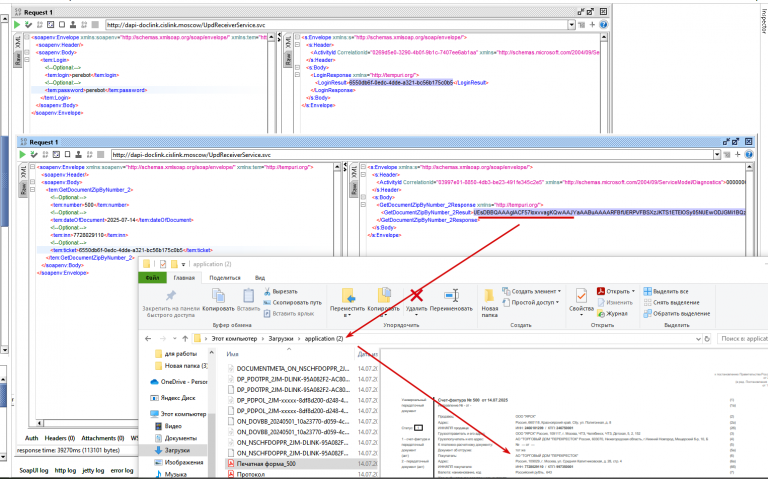The width and height of the screenshot is (768, 479).
Task: Click the Свойства properties icon
Action: (x=581, y=295)
